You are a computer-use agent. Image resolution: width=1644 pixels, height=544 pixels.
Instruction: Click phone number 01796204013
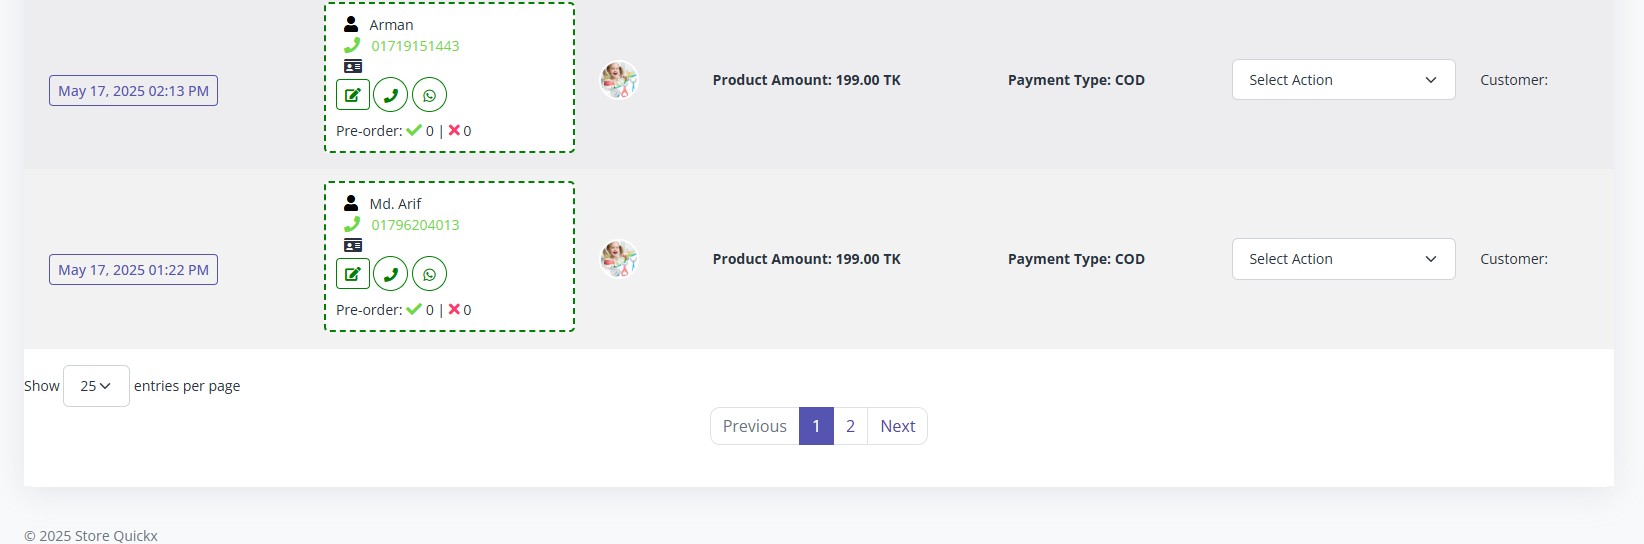point(415,225)
